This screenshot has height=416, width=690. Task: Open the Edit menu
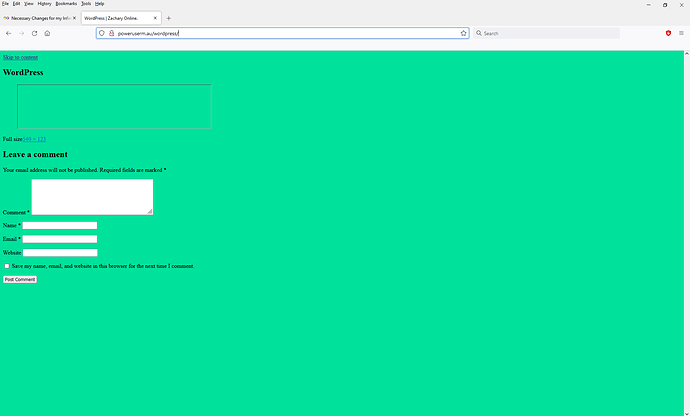click(16, 4)
